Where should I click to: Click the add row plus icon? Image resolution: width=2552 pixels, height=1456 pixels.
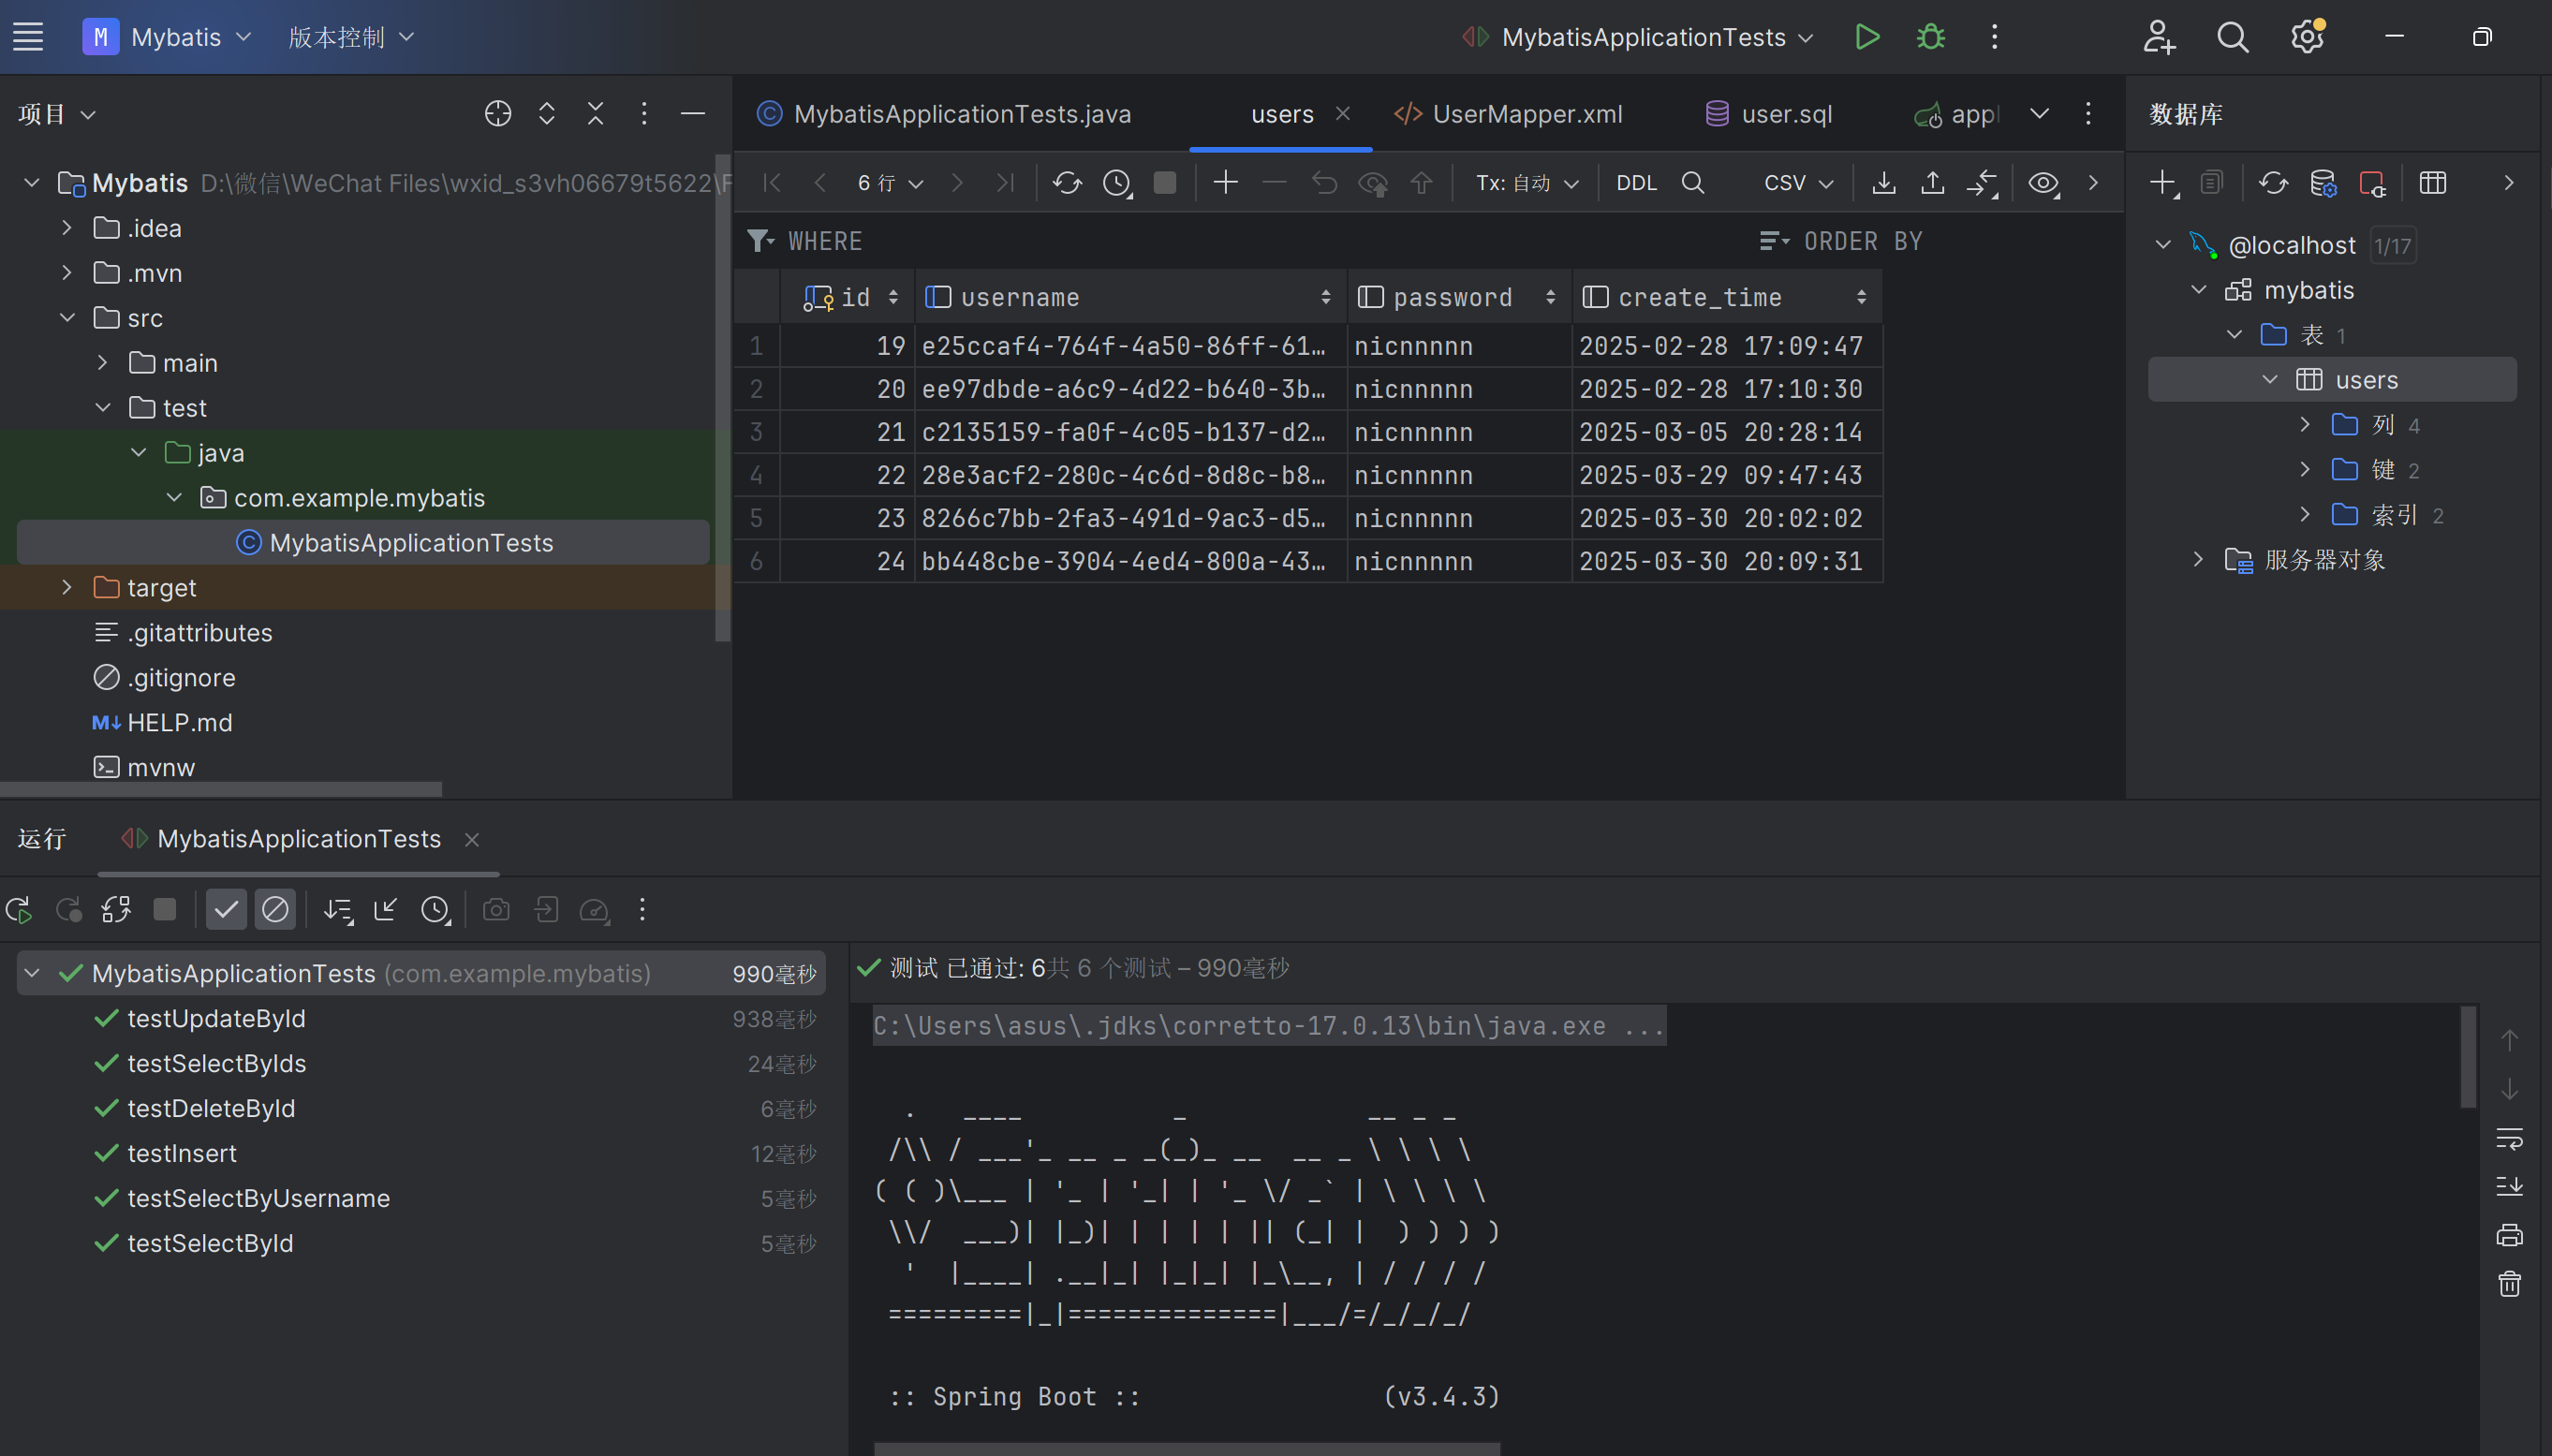click(1225, 183)
